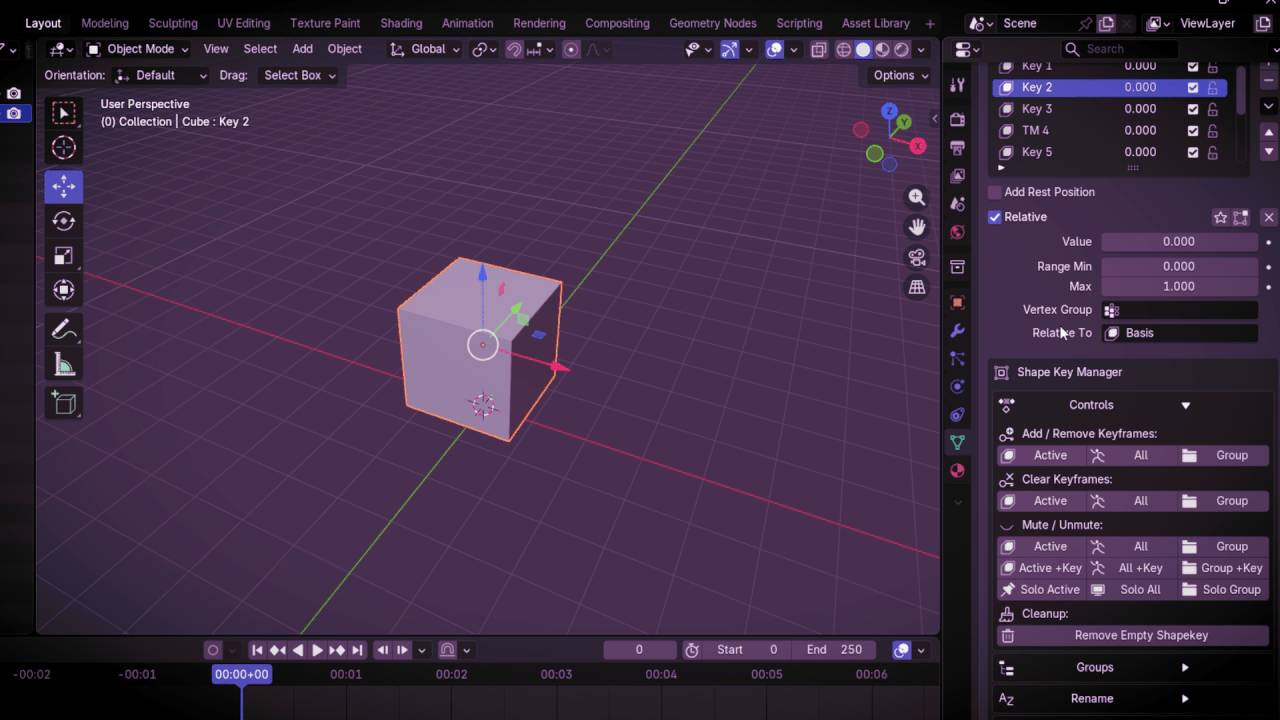Select the Move tool in toolbar
The height and width of the screenshot is (720, 1280).
[x=63, y=186]
